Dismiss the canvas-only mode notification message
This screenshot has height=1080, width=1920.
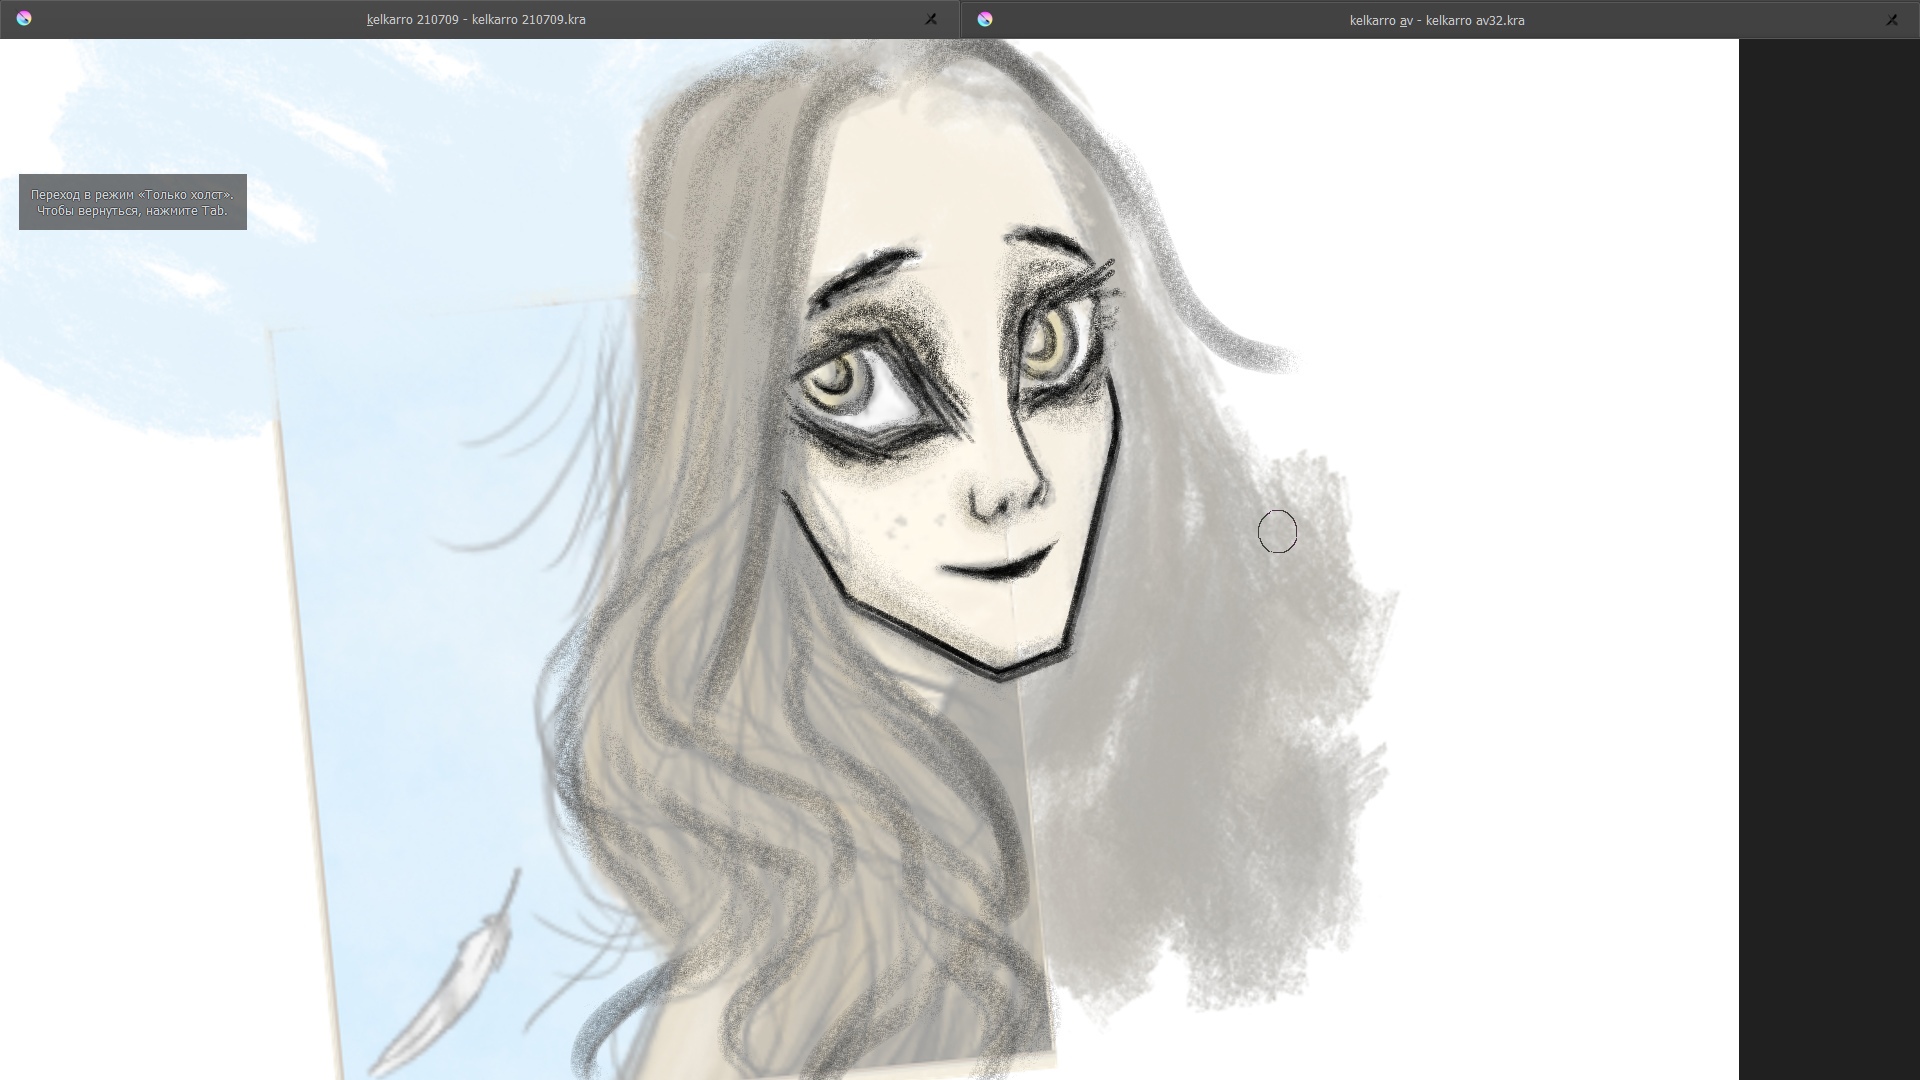[132, 202]
